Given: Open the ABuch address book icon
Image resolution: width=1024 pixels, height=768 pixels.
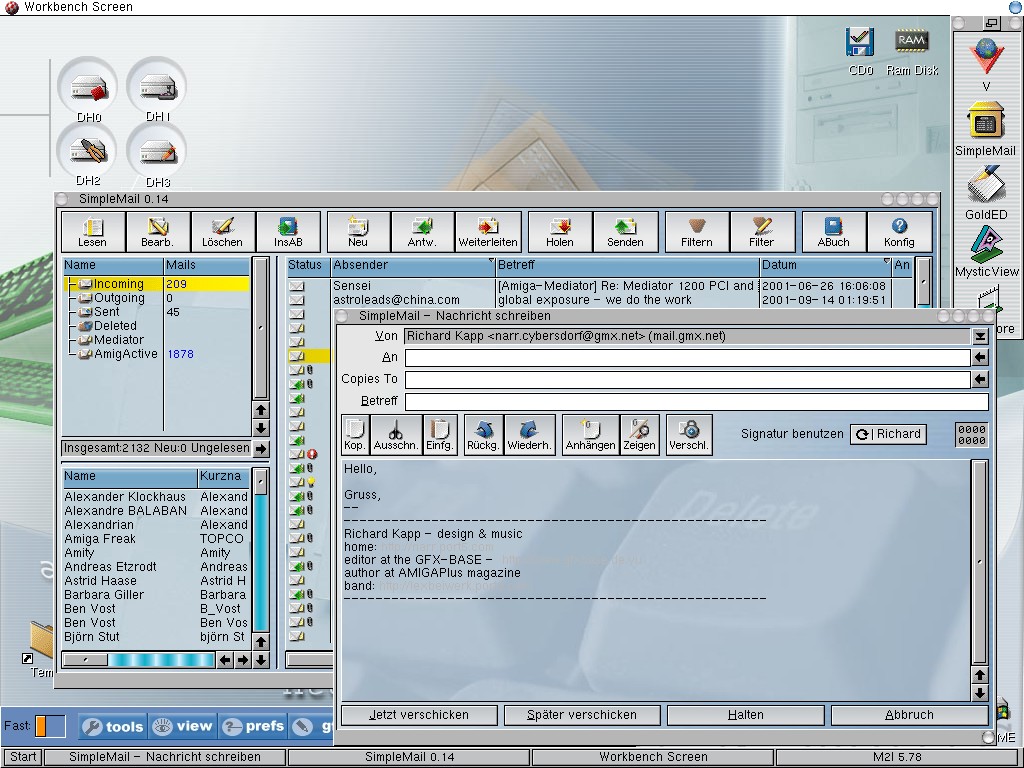Looking at the screenshot, I should pos(833,232).
